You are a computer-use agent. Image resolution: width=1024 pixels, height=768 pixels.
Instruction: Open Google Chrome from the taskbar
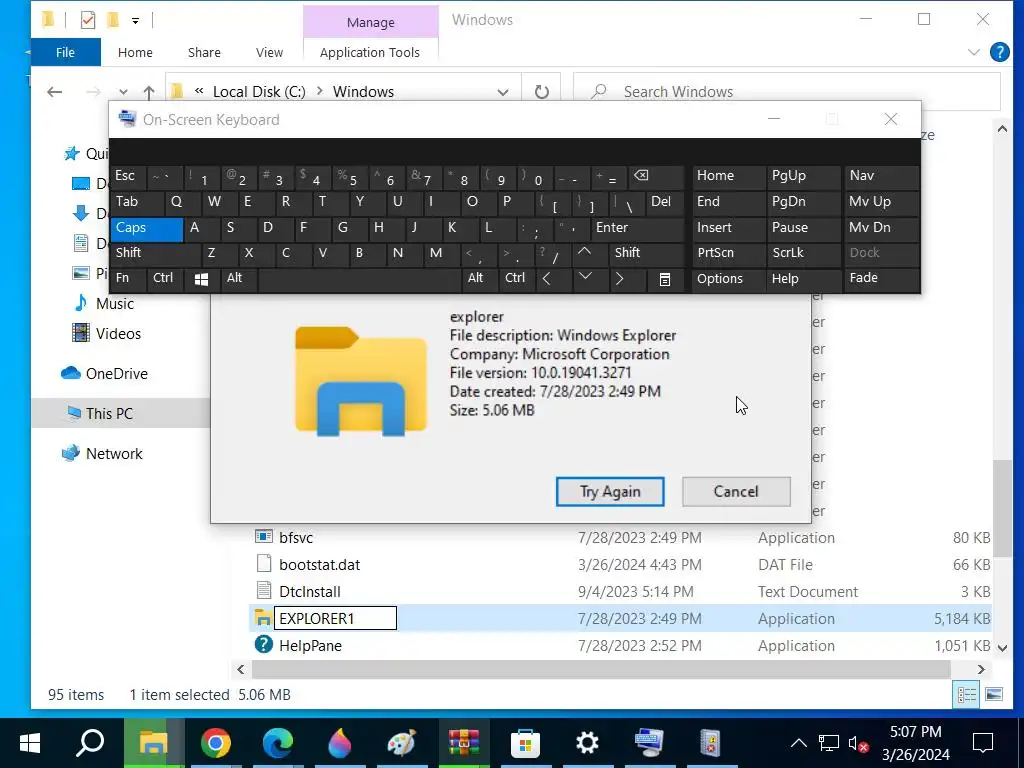pos(216,743)
